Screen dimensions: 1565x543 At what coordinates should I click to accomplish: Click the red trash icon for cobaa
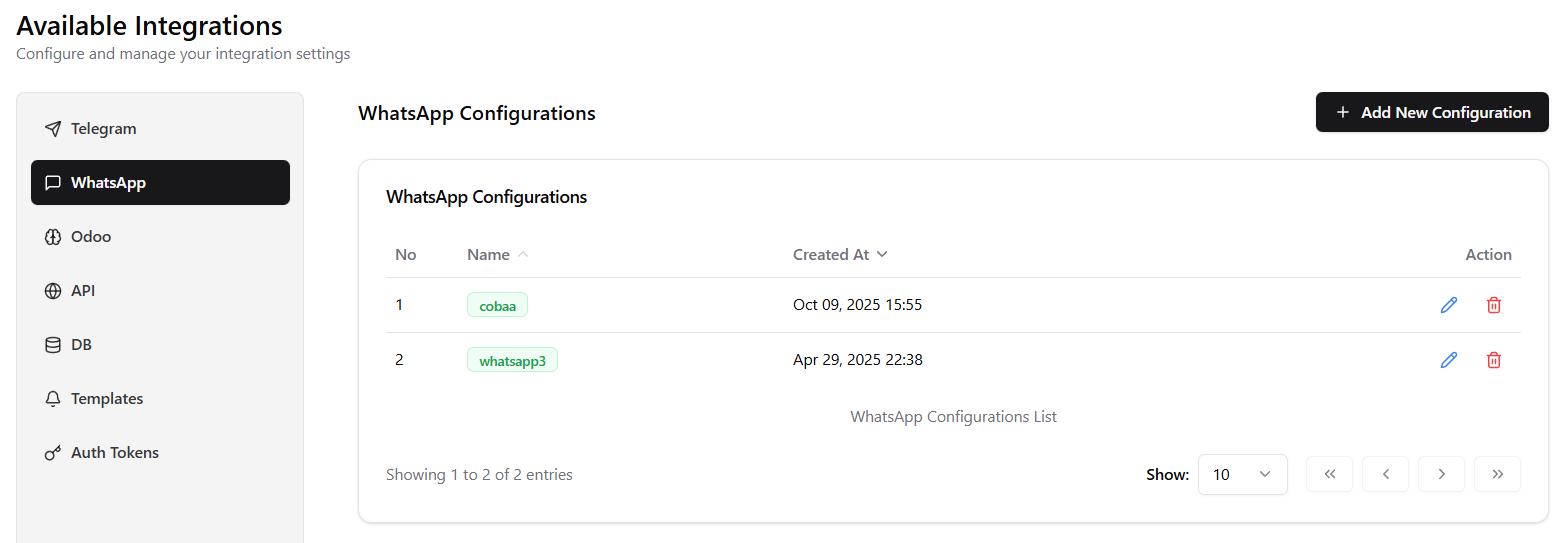coord(1494,305)
